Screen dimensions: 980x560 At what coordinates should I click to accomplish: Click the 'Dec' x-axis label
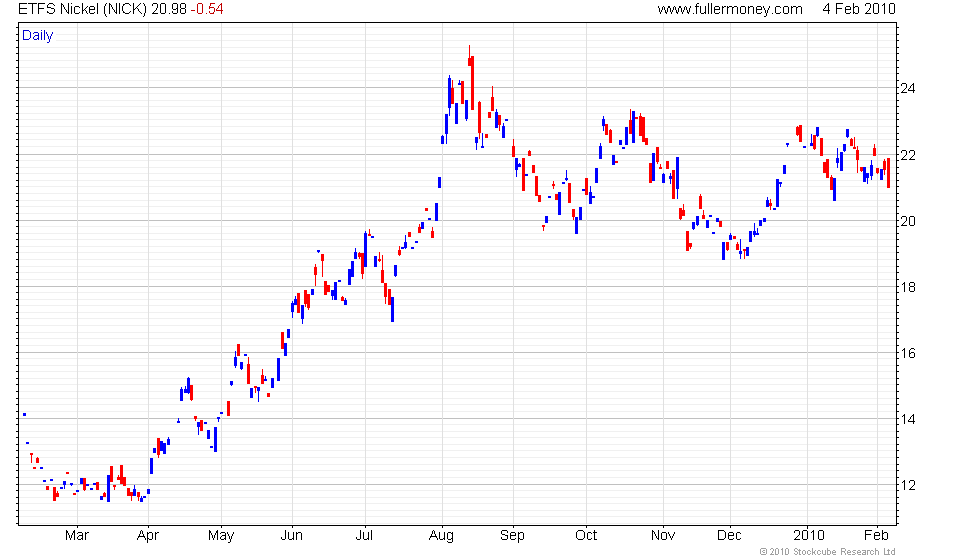pyautogui.click(x=729, y=536)
